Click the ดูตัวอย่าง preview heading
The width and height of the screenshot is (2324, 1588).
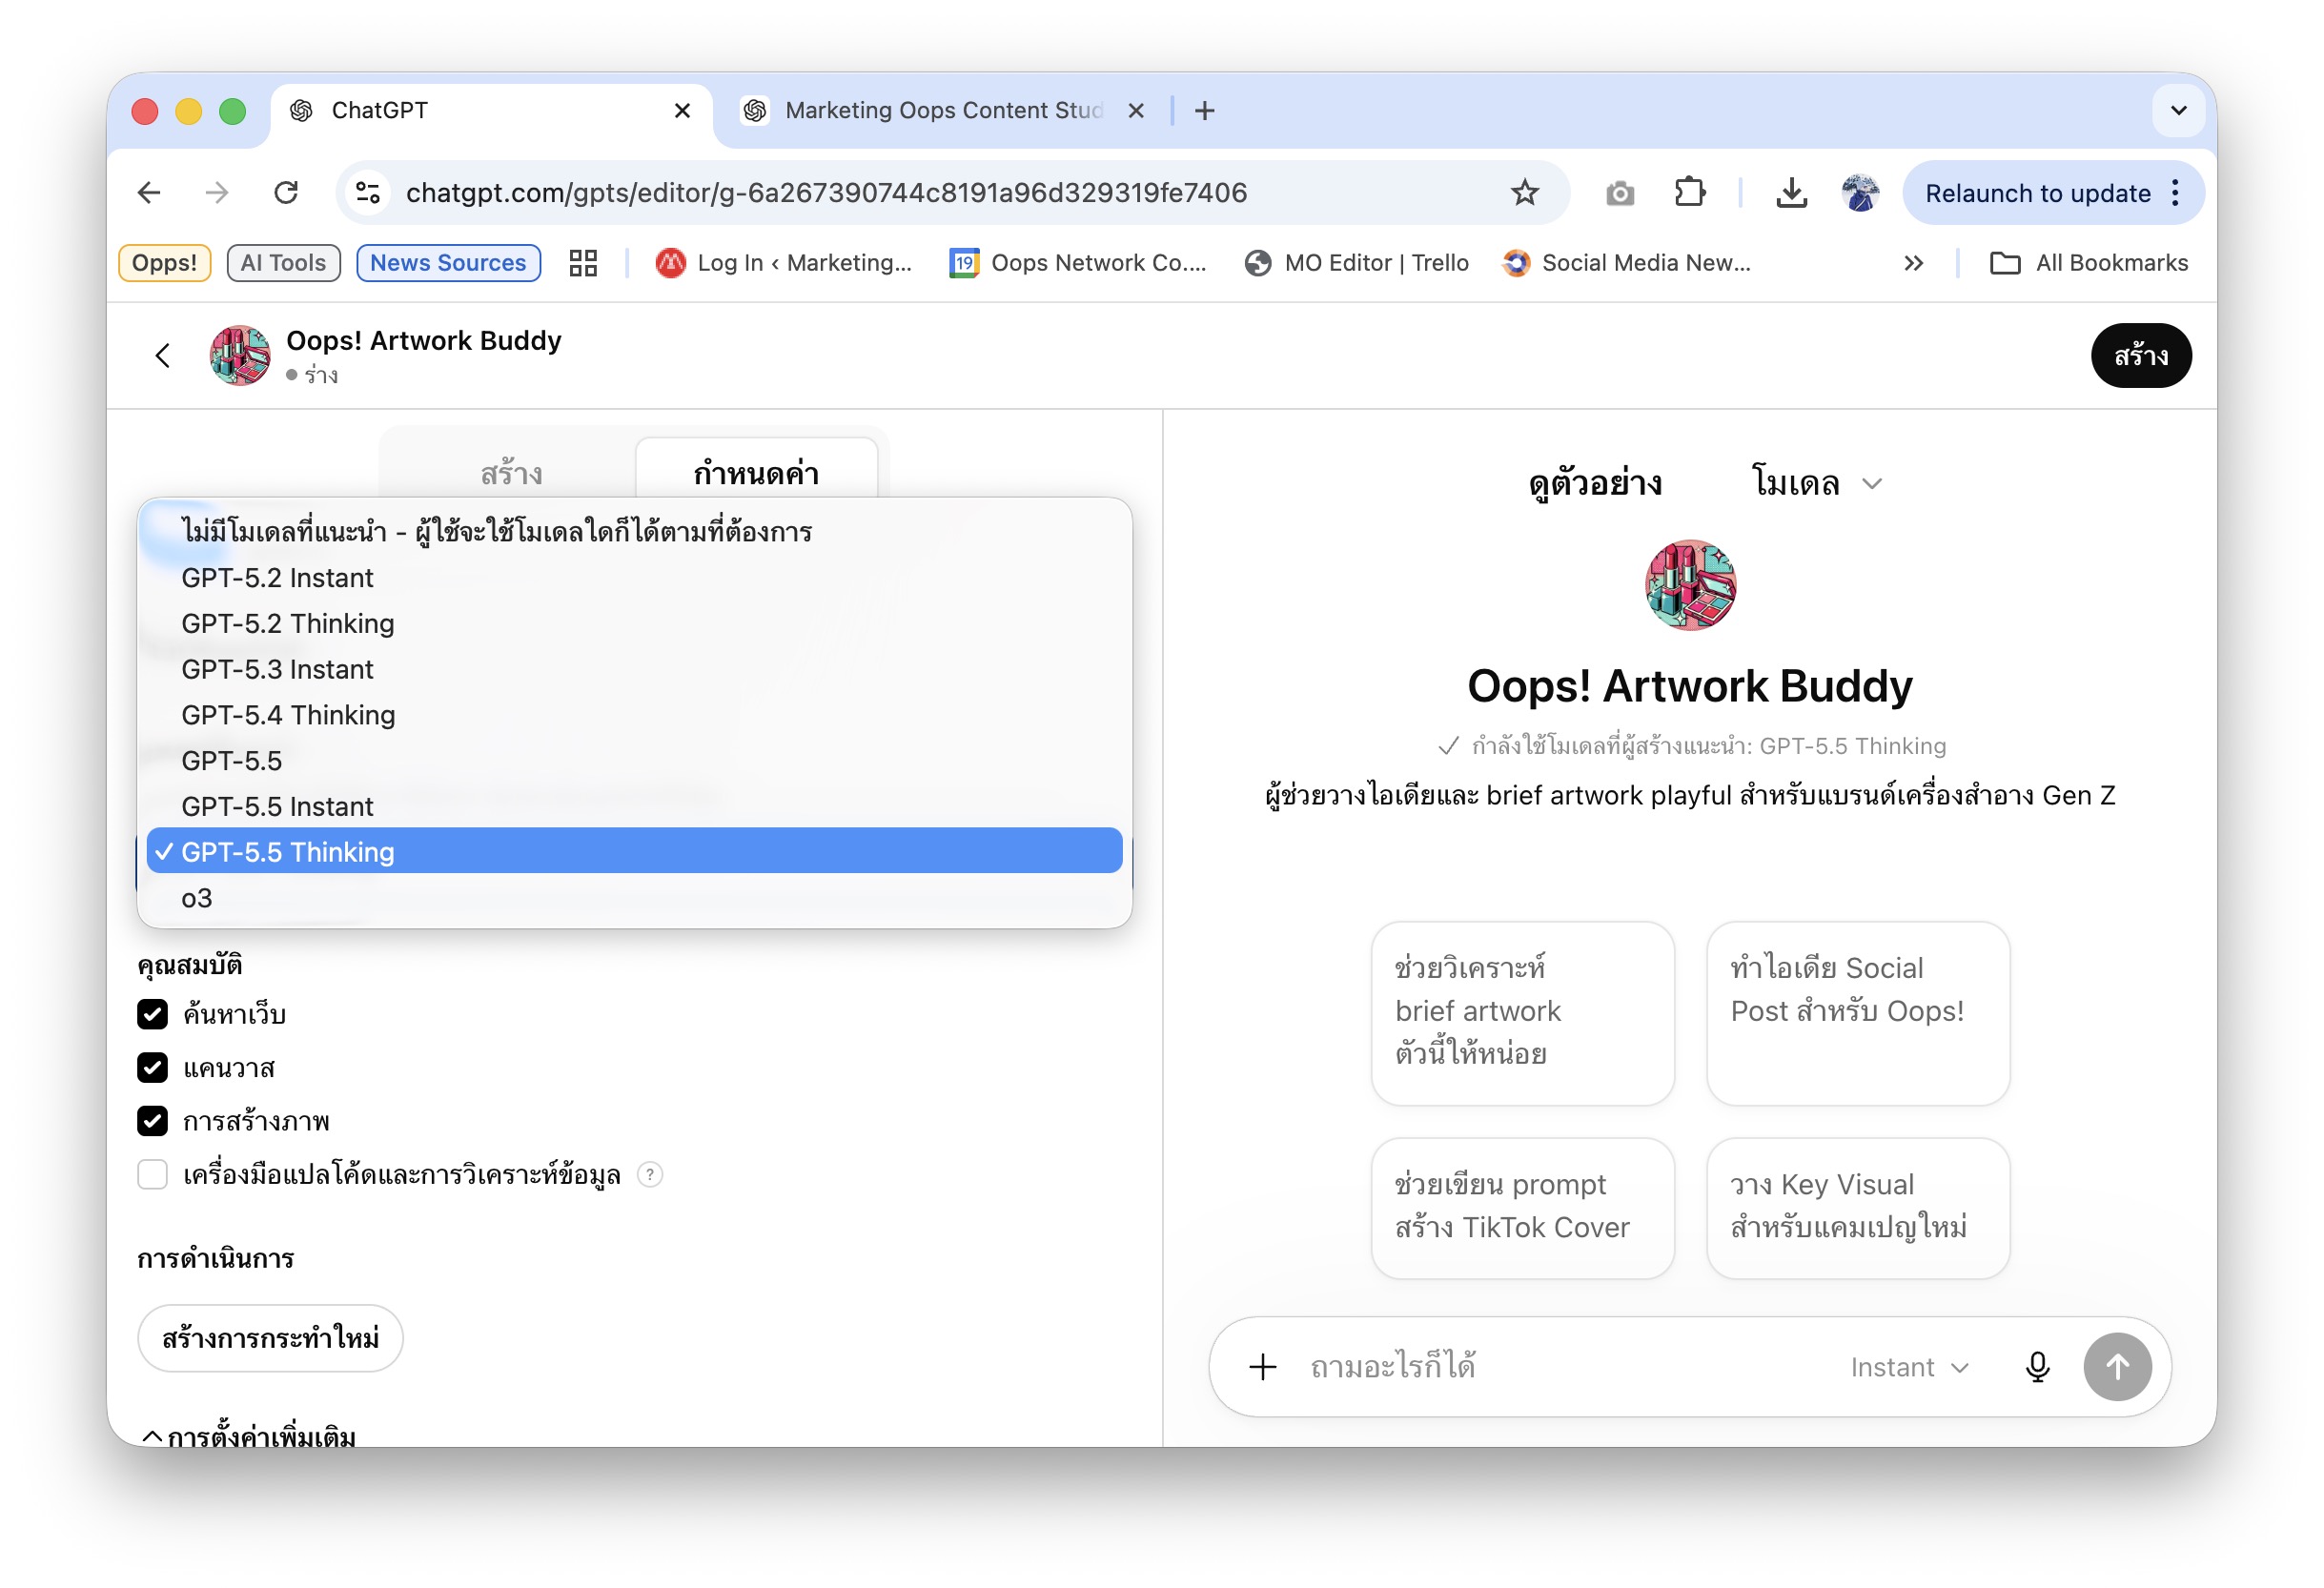1596,483
